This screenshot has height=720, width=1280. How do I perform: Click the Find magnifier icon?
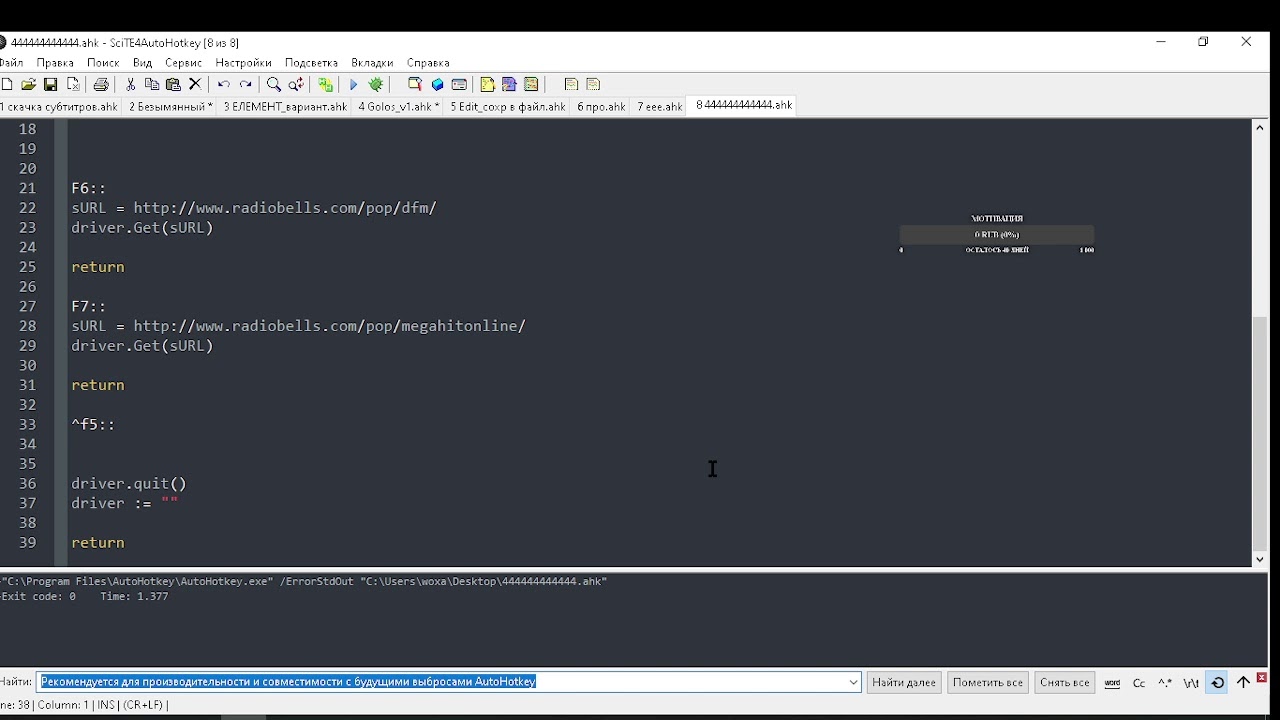[x=274, y=85]
